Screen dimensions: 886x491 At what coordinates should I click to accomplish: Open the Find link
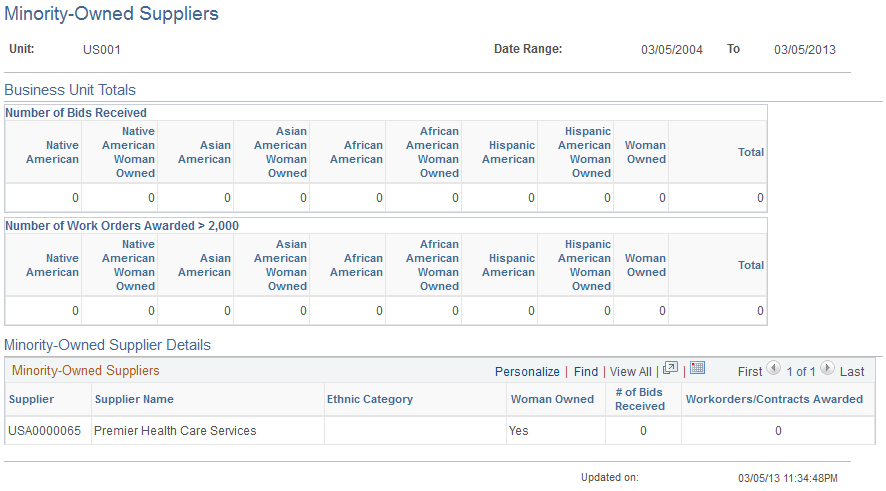click(x=585, y=372)
